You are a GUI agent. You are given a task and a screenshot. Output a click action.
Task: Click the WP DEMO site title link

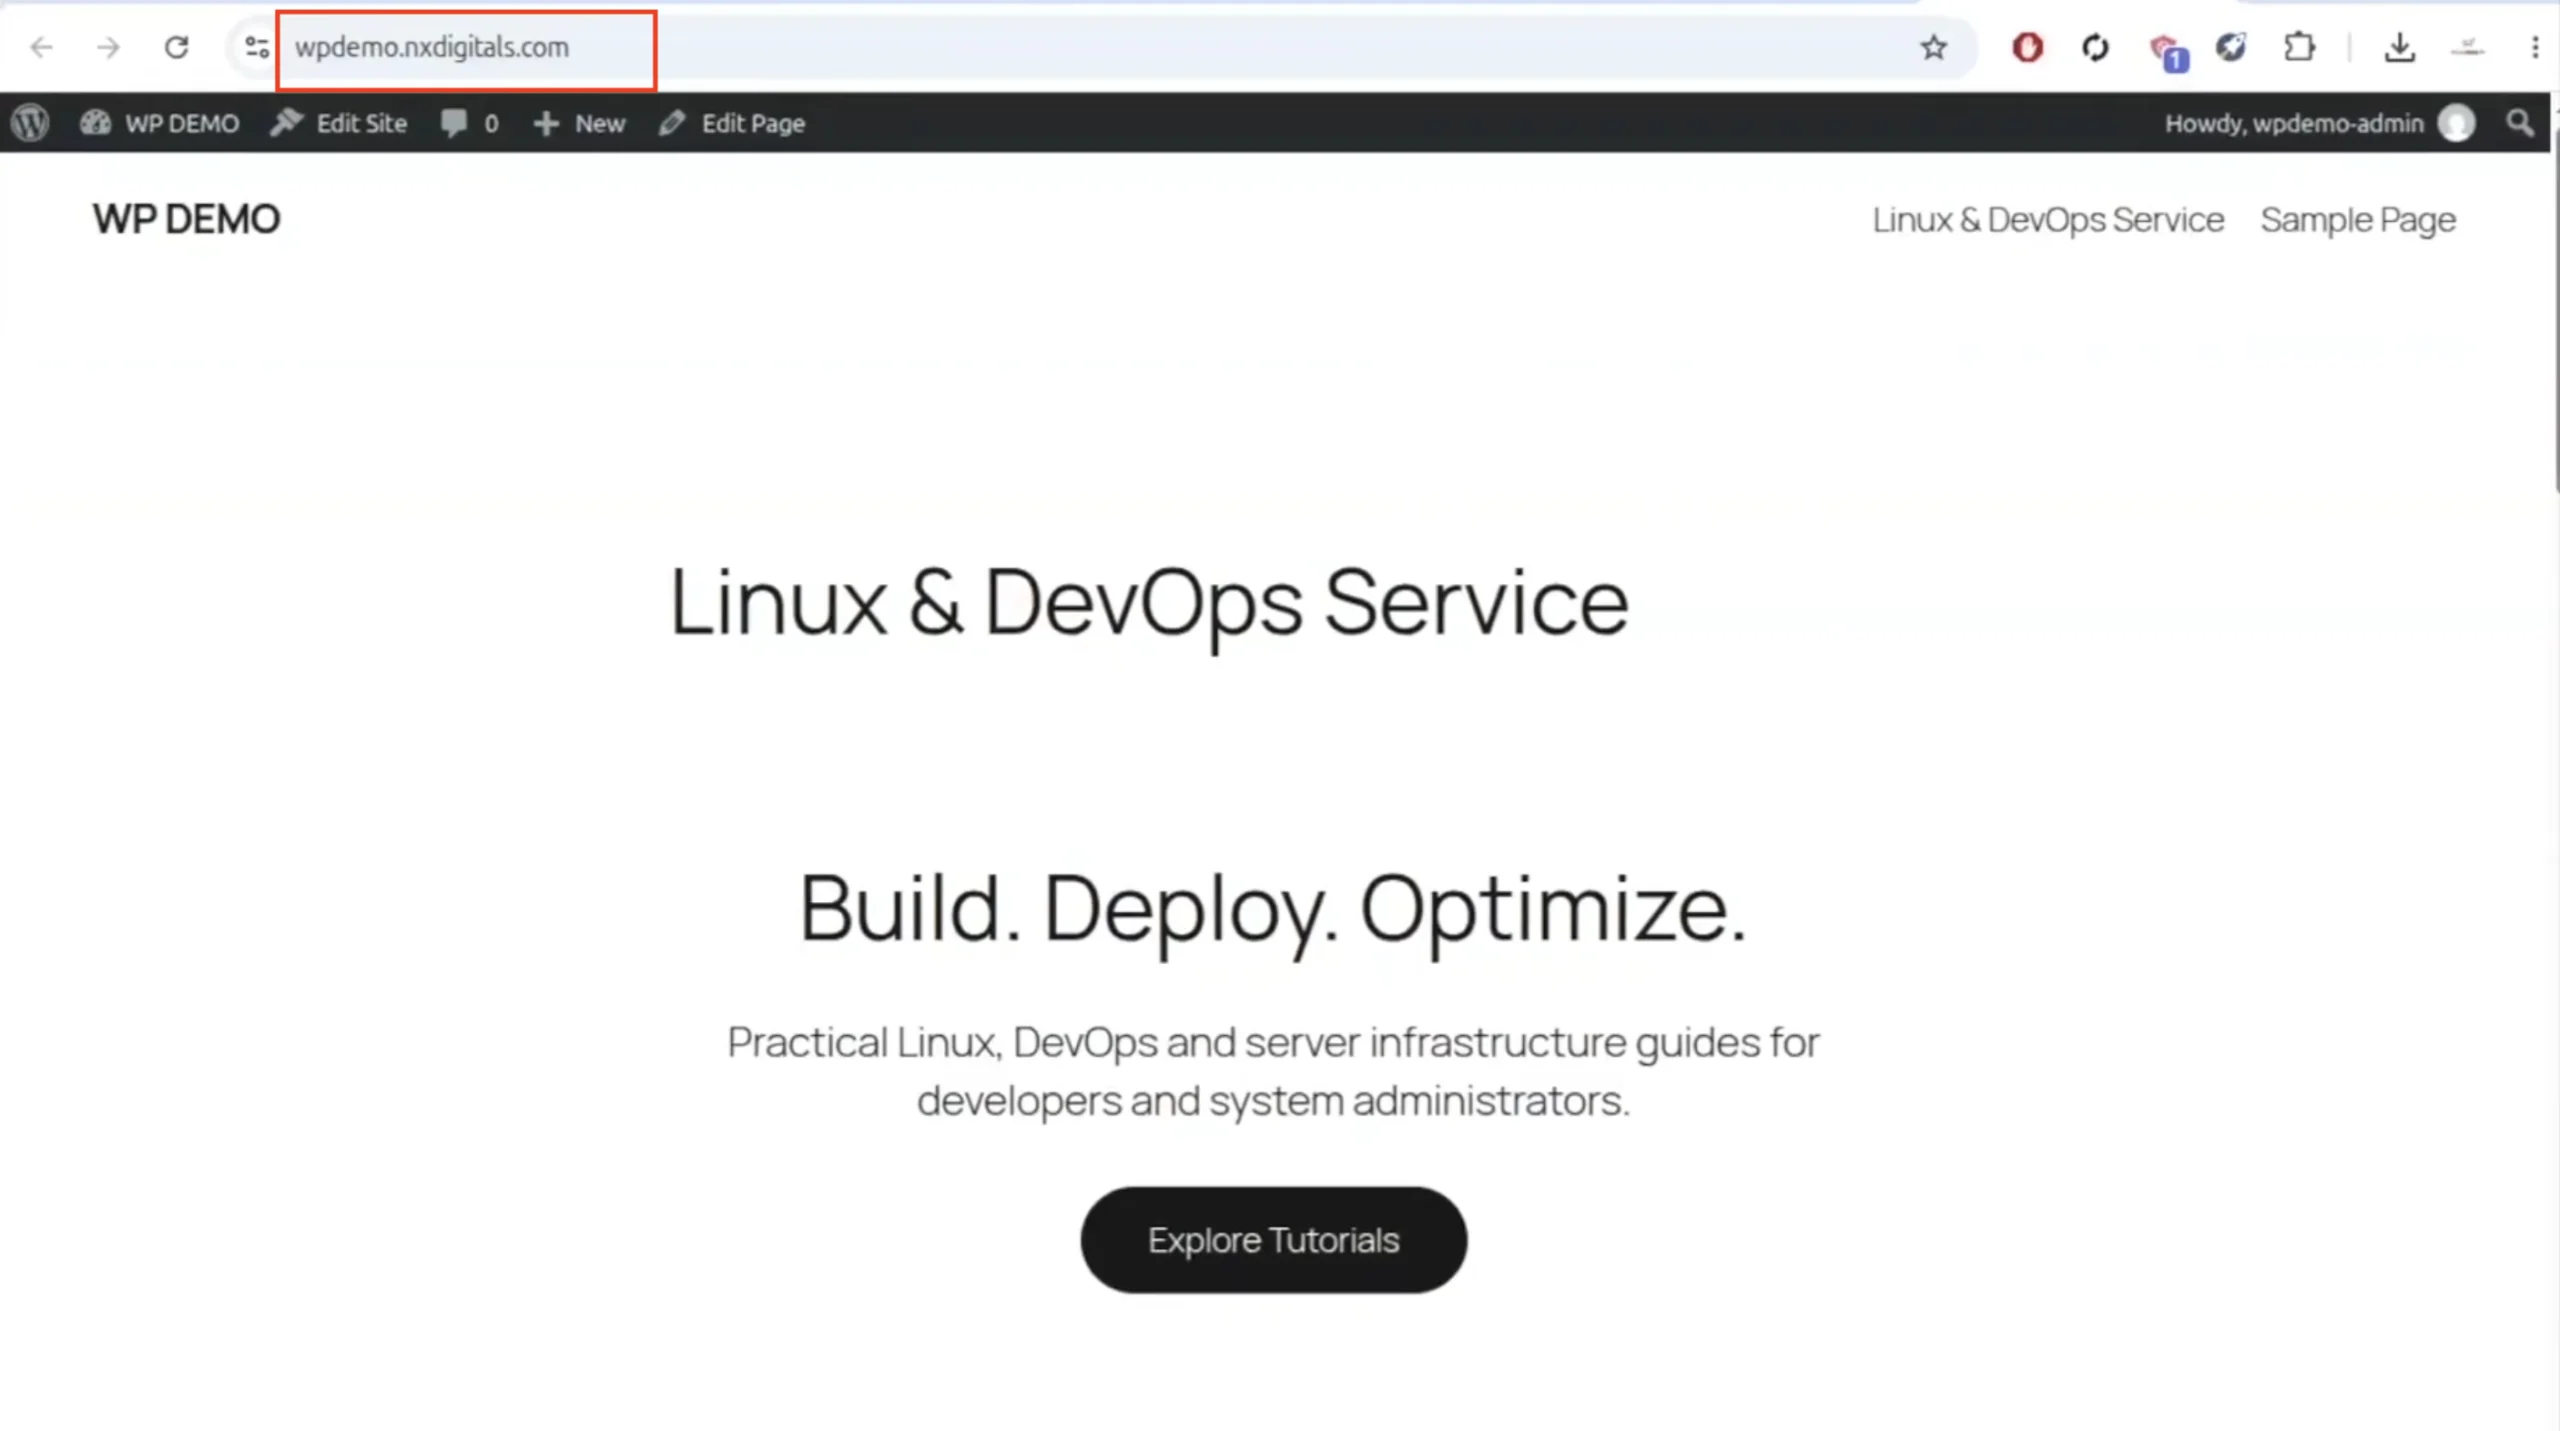[x=186, y=219]
